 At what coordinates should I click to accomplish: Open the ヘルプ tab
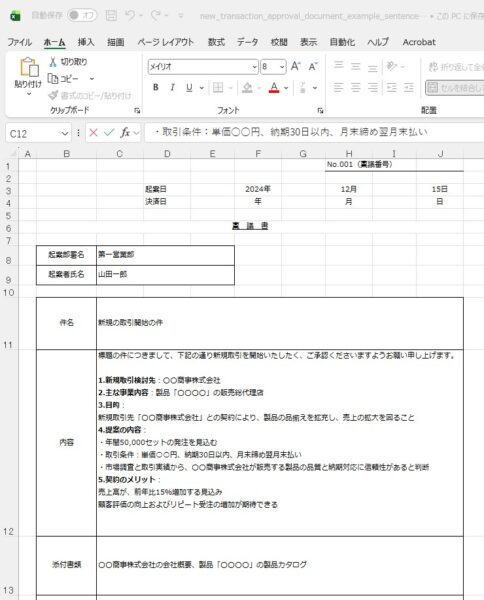pyautogui.click(x=378, y=42)
